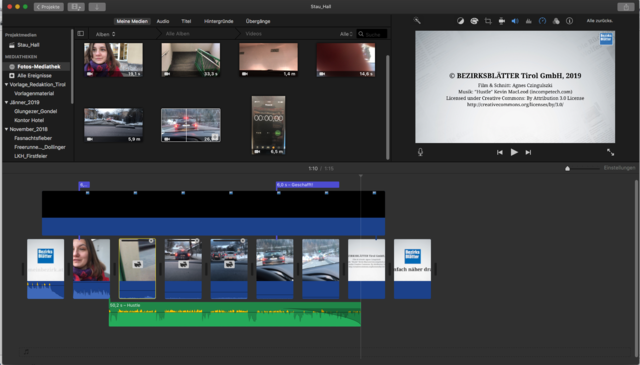The image size is (640, 365).
Task: Adjust the timeline zoom slider
Action: [567, 168]
